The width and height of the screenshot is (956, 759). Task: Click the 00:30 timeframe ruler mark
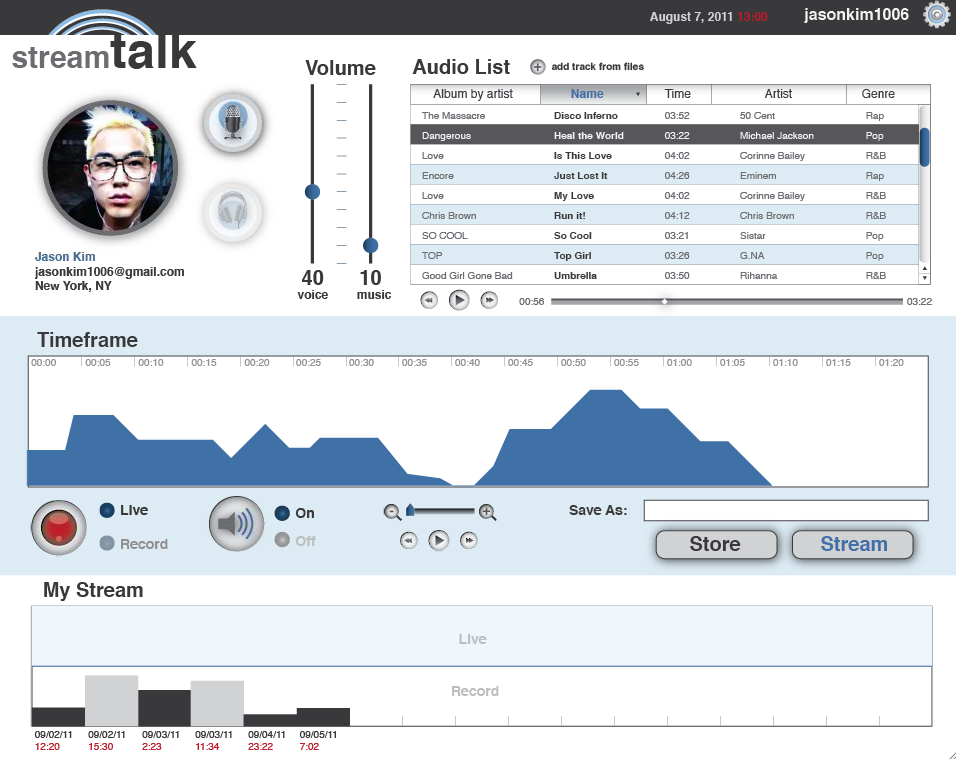click(361, 363)
